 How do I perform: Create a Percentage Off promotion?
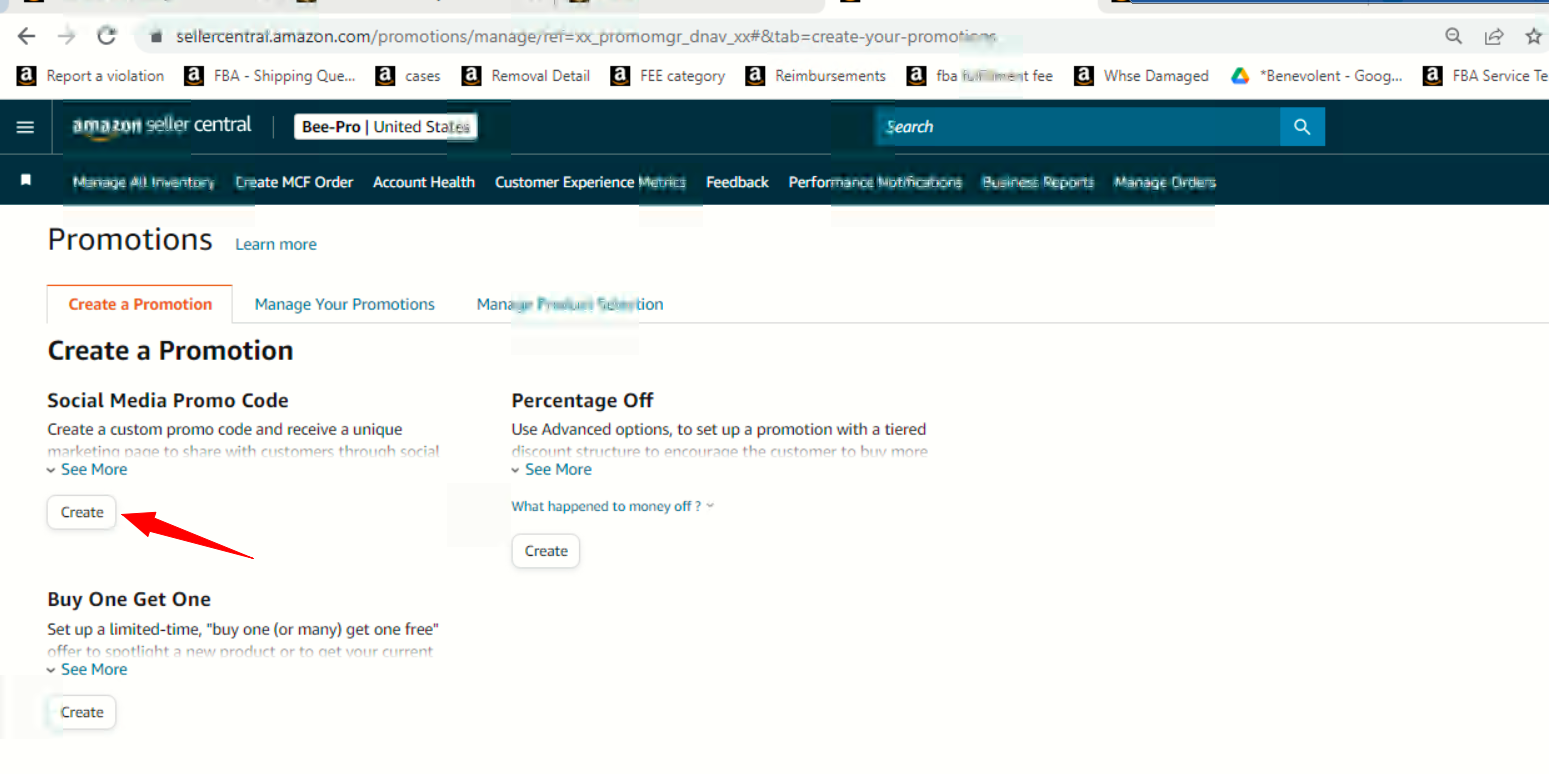point(546,551)
